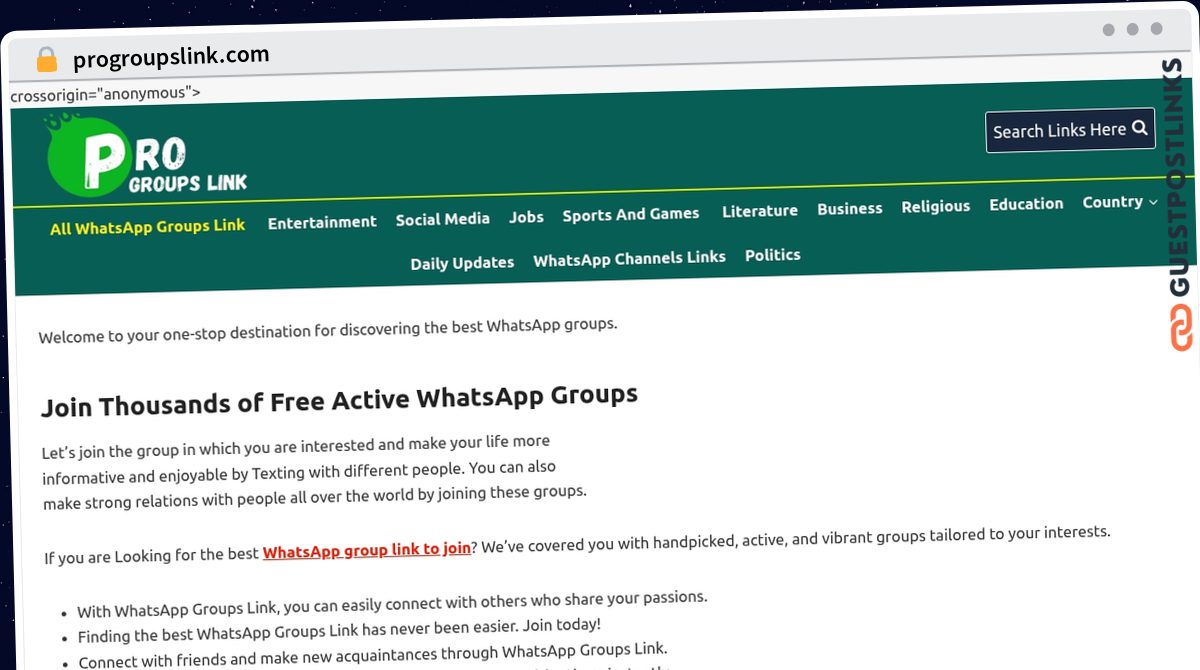Open the Literature category
Image resolution: width=1200 pixels, height=670 pixels.
click(759, 211)
